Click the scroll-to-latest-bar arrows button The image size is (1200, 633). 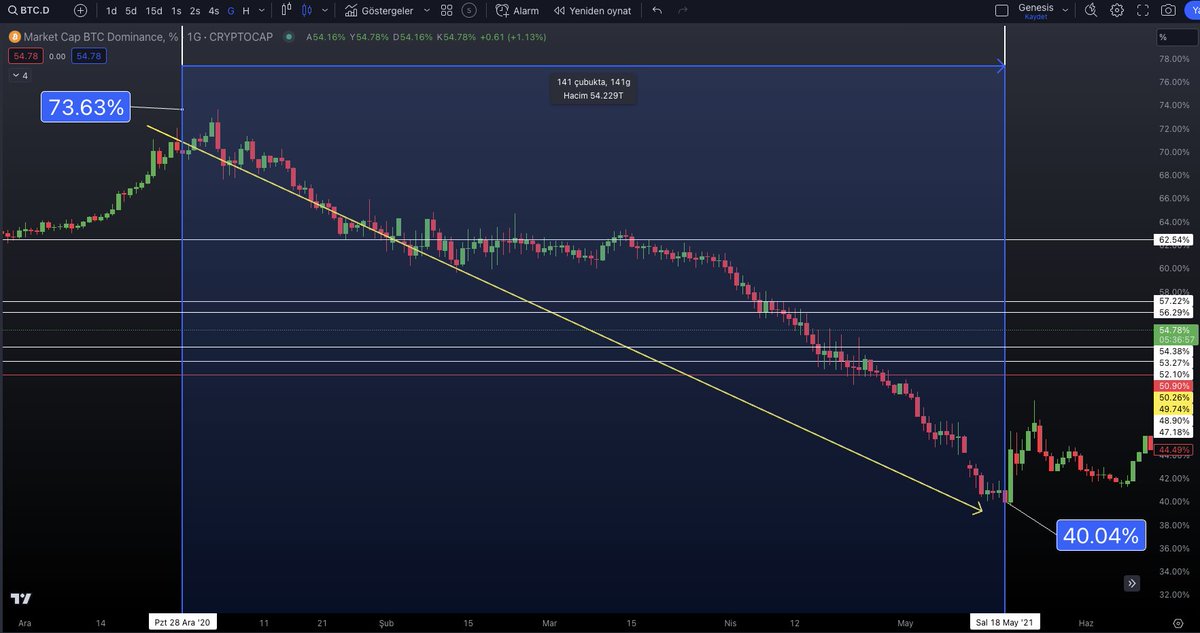click(x=1132, y=583)
